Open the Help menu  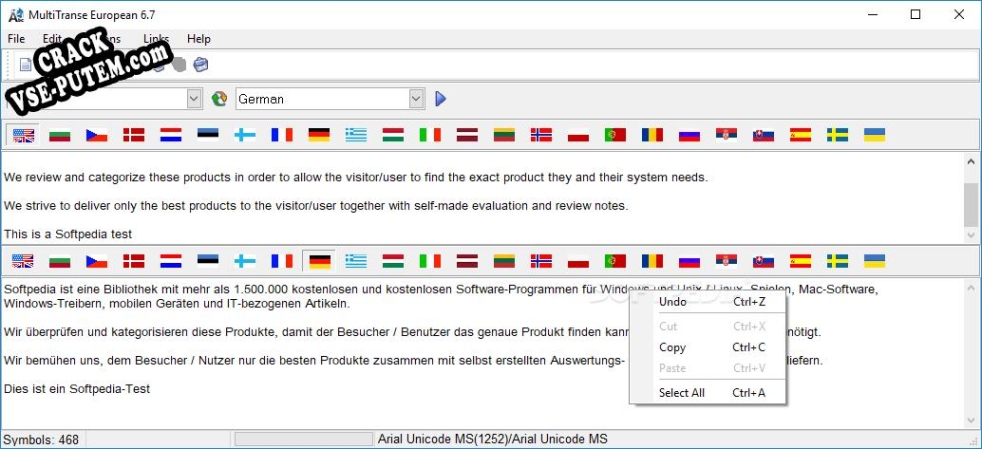199,39
